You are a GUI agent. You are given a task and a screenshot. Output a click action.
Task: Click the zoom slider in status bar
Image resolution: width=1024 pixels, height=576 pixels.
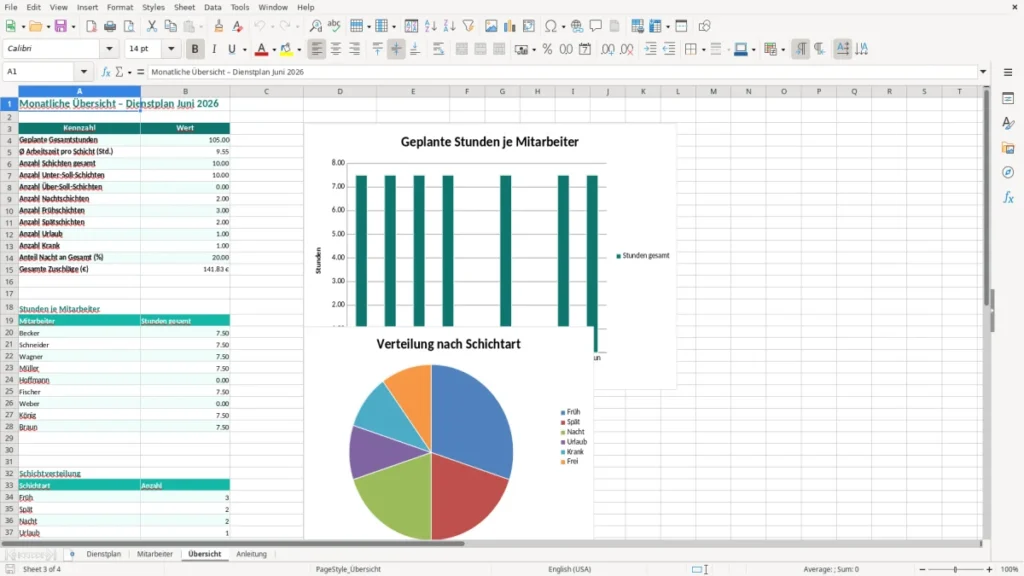coord(955,569)
